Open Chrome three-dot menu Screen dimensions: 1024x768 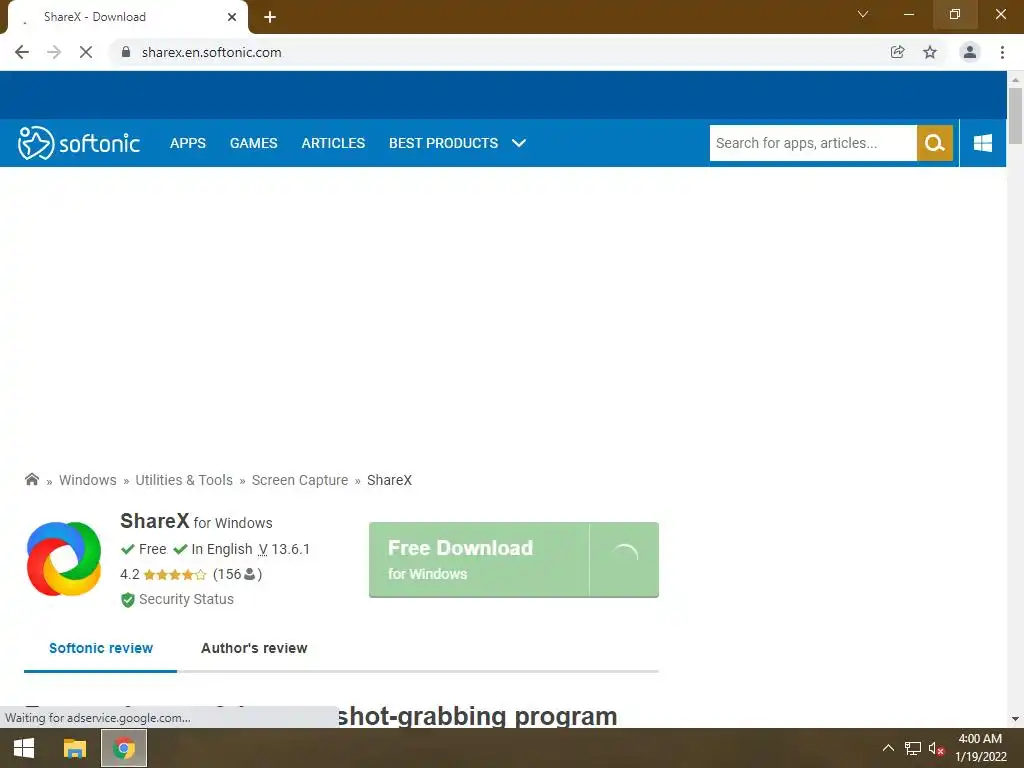coord(1002,52)
